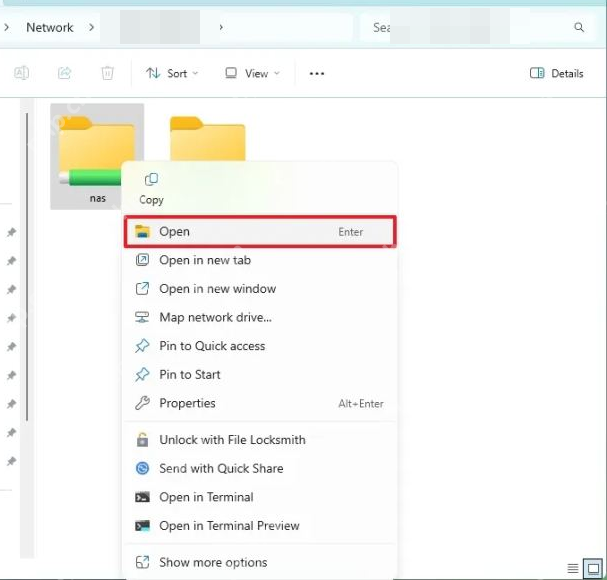The height and width of the screenshot is (580, 607).
Task: Click the search input field
Action: tap(476, 27)
